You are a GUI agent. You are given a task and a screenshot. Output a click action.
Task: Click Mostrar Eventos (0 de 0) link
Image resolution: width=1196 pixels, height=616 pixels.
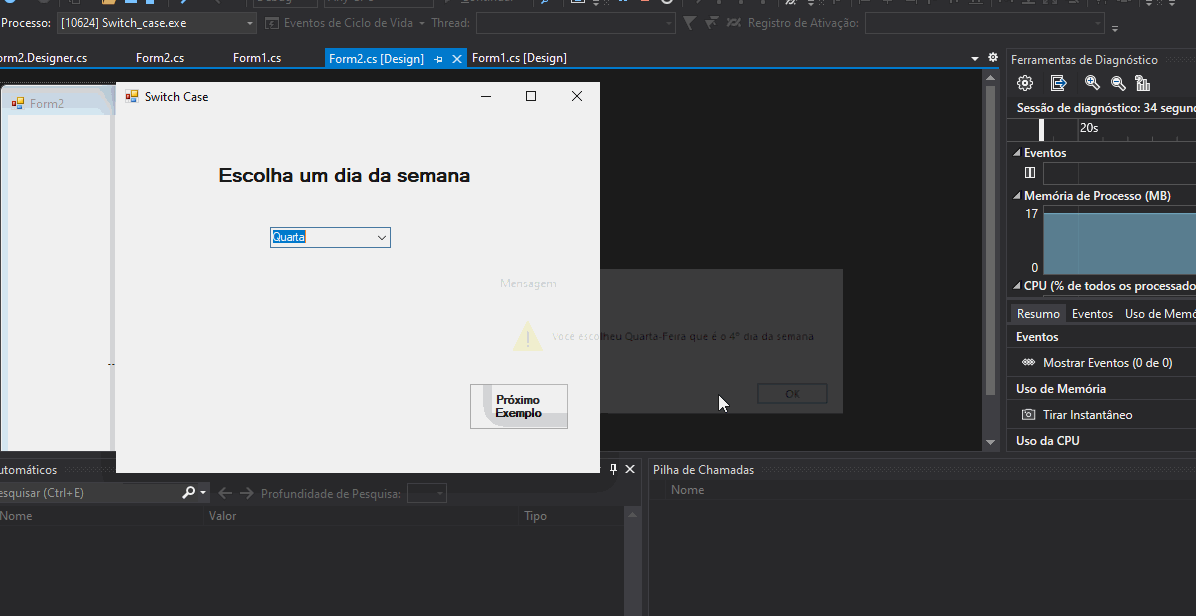tap(1108, 363)
